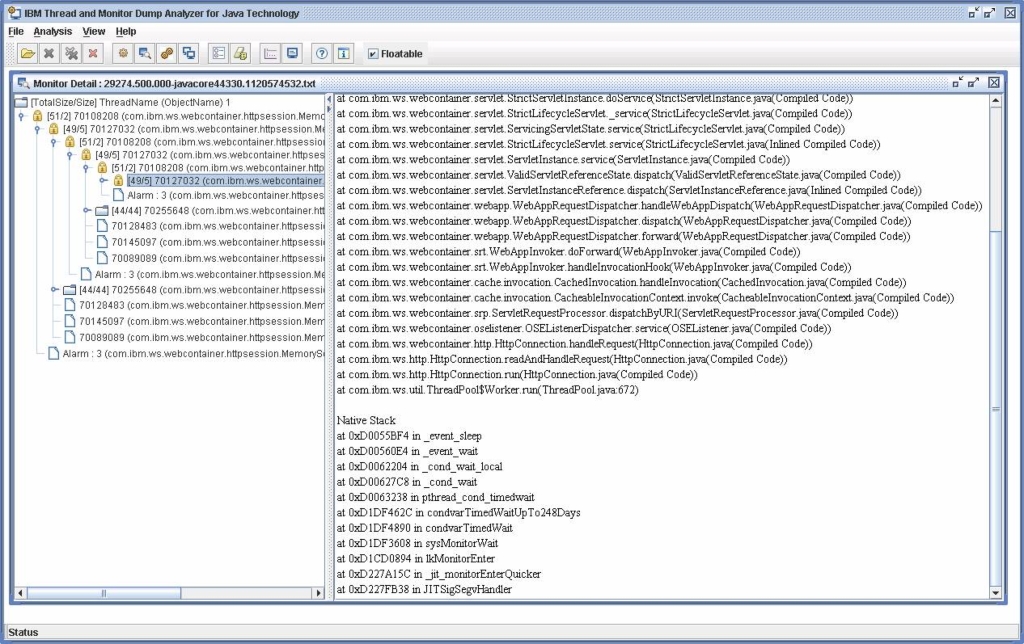Select the root [TotalSize/Size] ThreadName row
The image size is (1024, 644).
tap(131, 102)
